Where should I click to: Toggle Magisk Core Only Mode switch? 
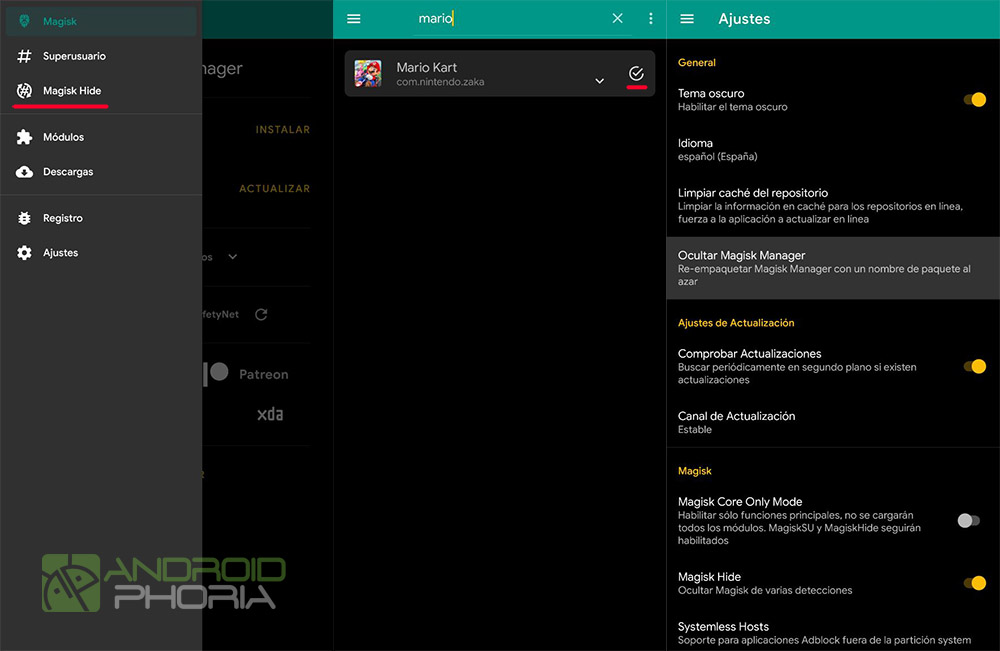[x=968, y=520]
